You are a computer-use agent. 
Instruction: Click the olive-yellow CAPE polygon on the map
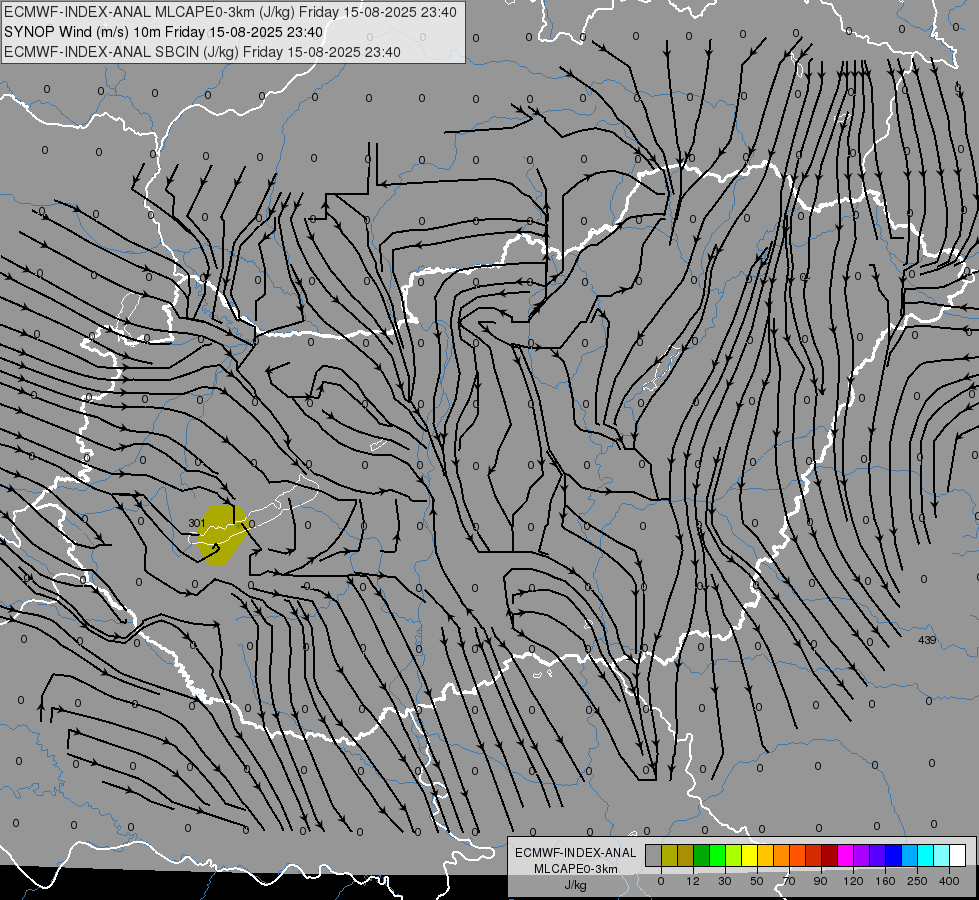coord(223,535)
